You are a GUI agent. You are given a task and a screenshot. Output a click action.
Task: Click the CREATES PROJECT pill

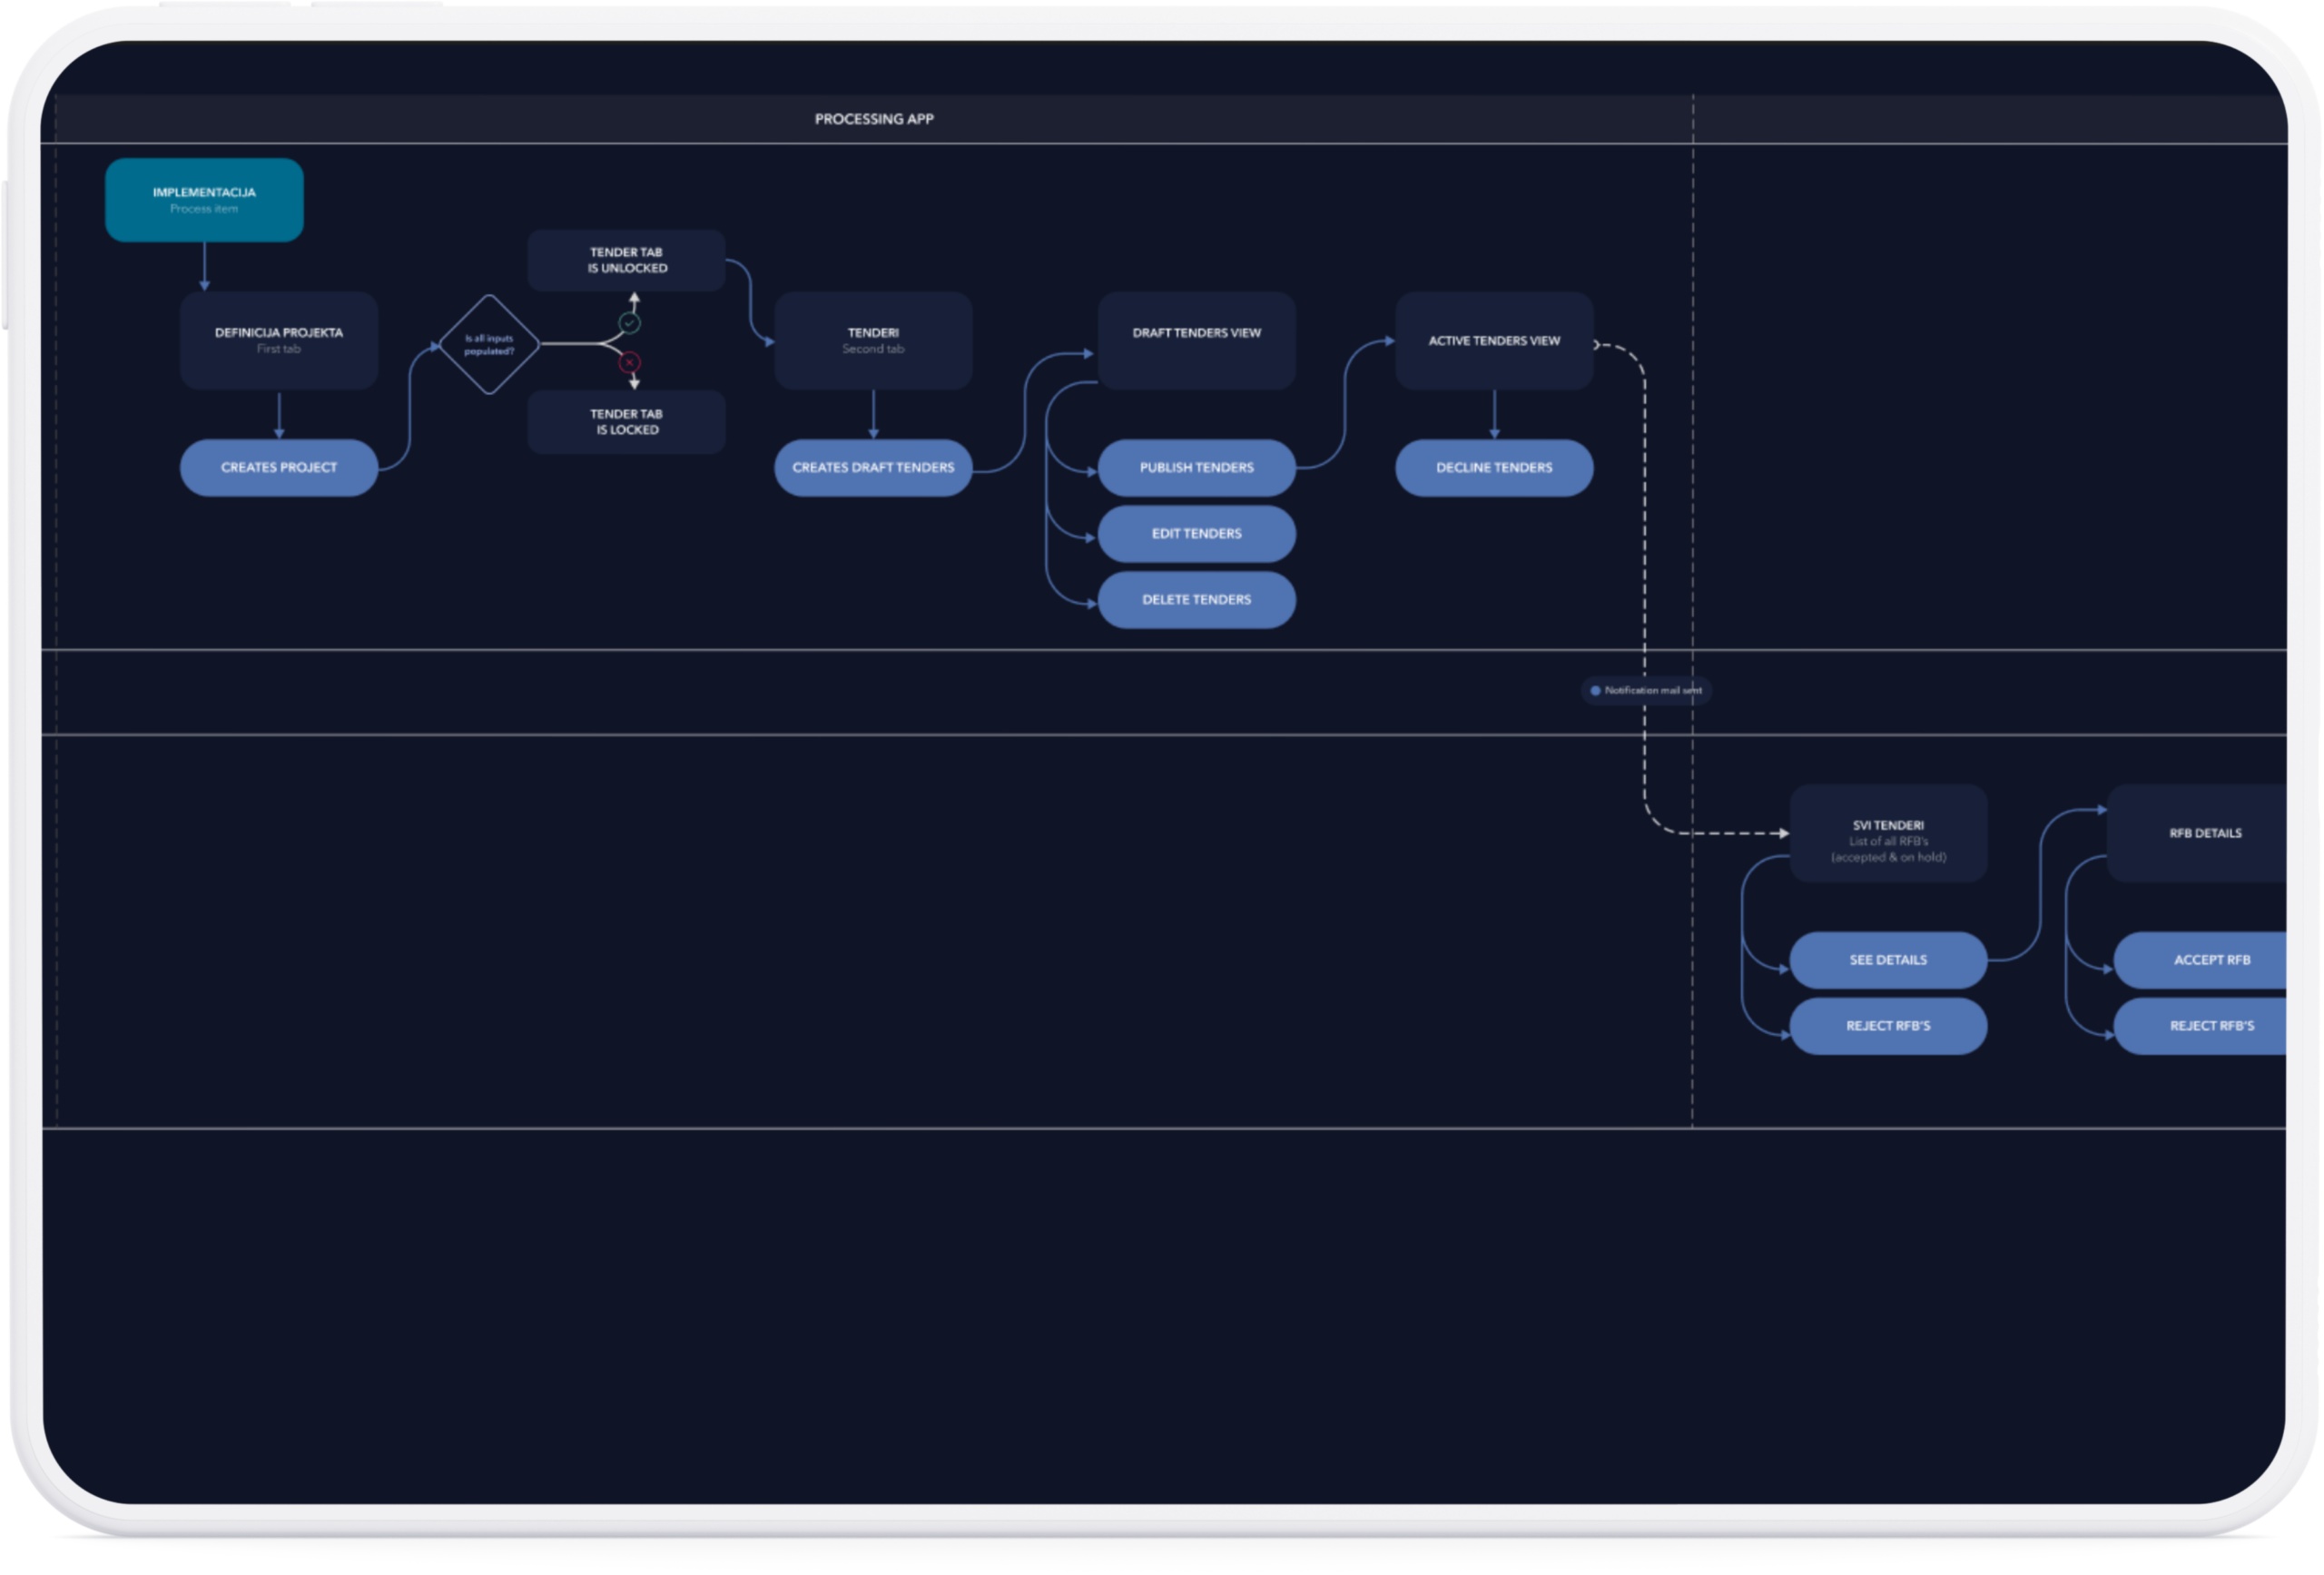[278, 467]
